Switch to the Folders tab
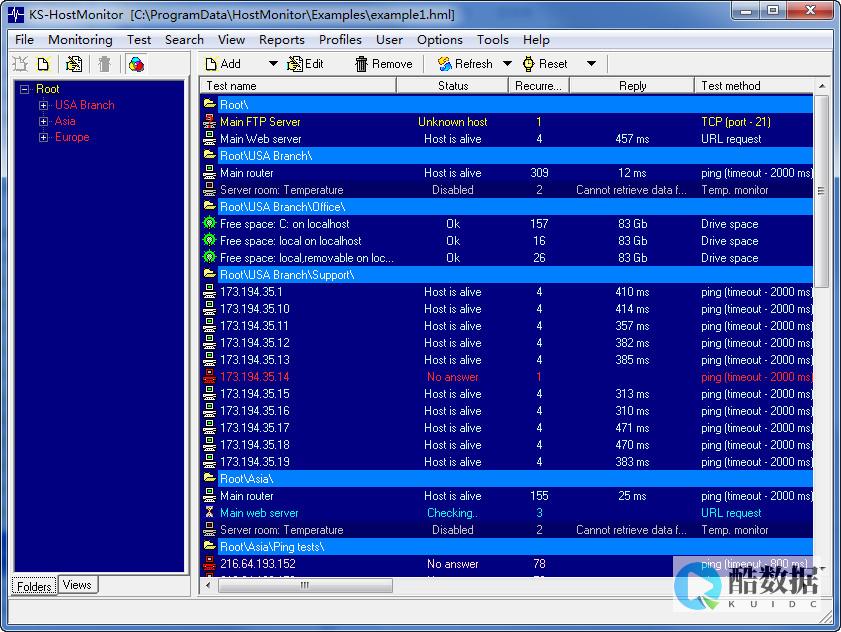 tap(34, 586)
